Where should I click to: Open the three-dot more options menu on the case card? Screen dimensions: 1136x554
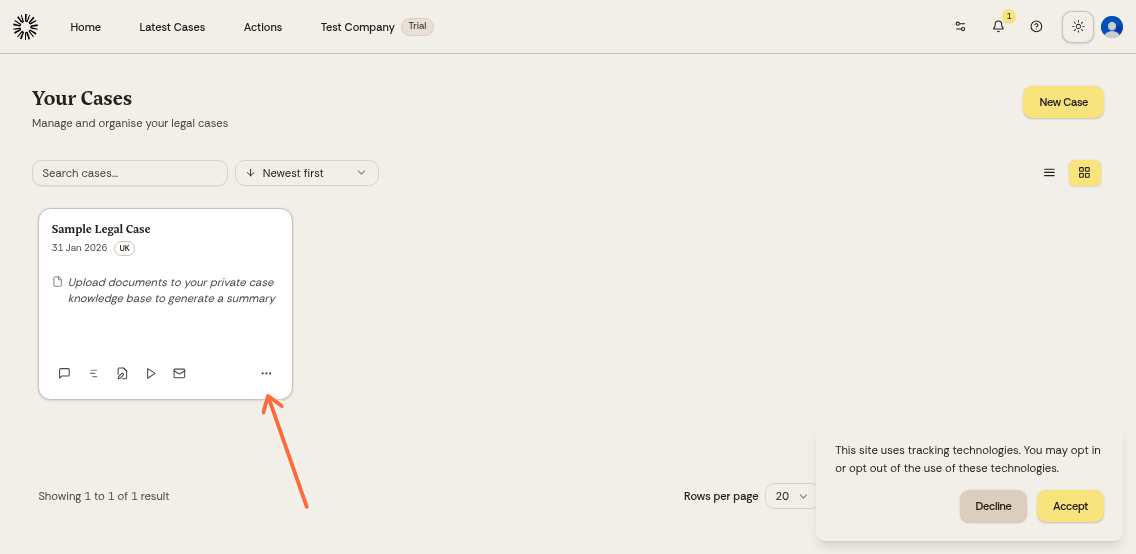point(266,373)
